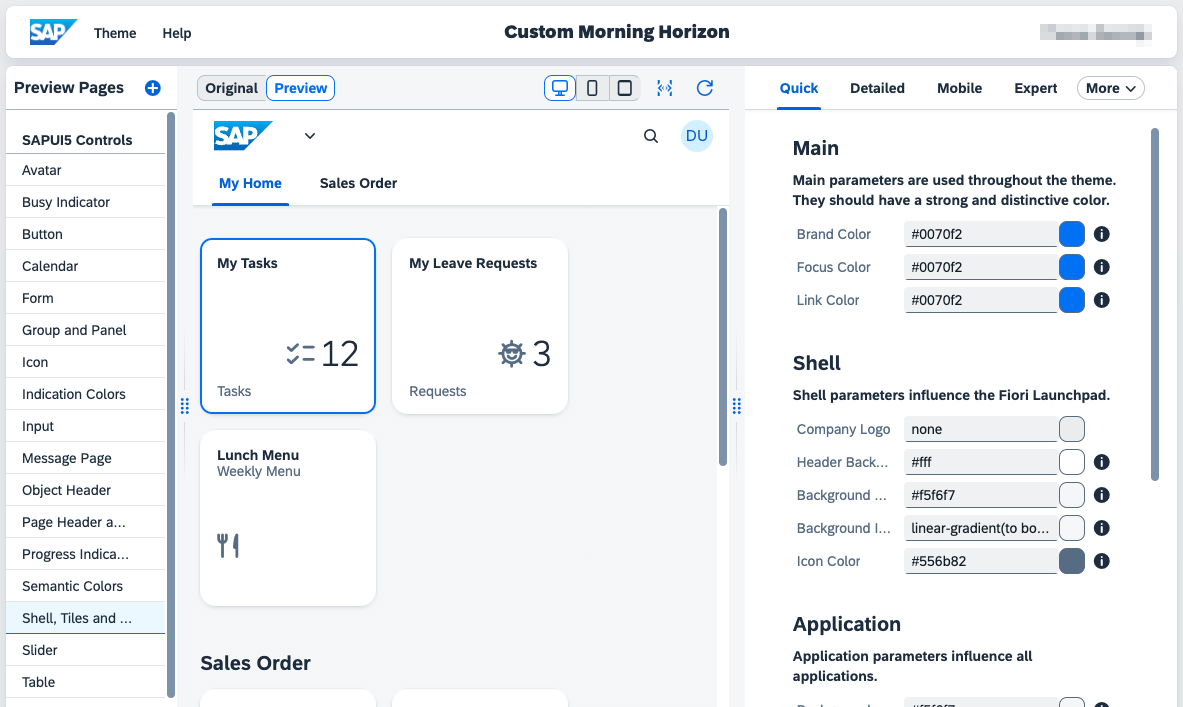The image size is (1183, 707).
Task: Open the Company Logo picker swatch
Action: pyautogui.click(x=1071, y=429)
